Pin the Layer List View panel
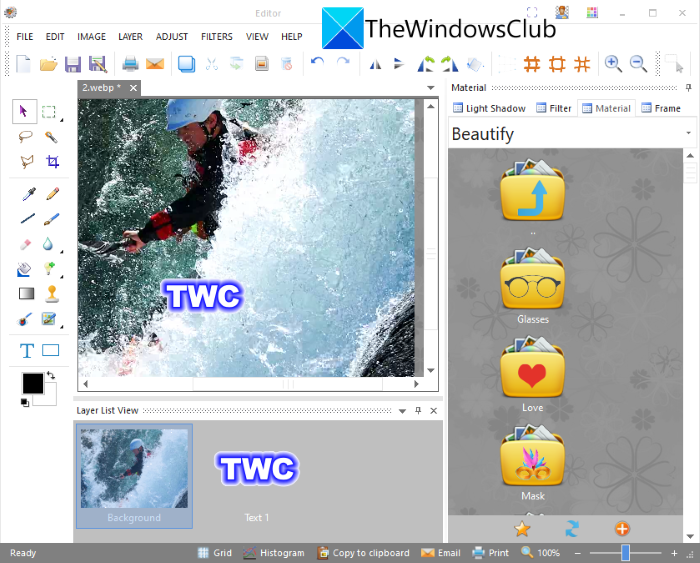700x563 pixels. 418,410
